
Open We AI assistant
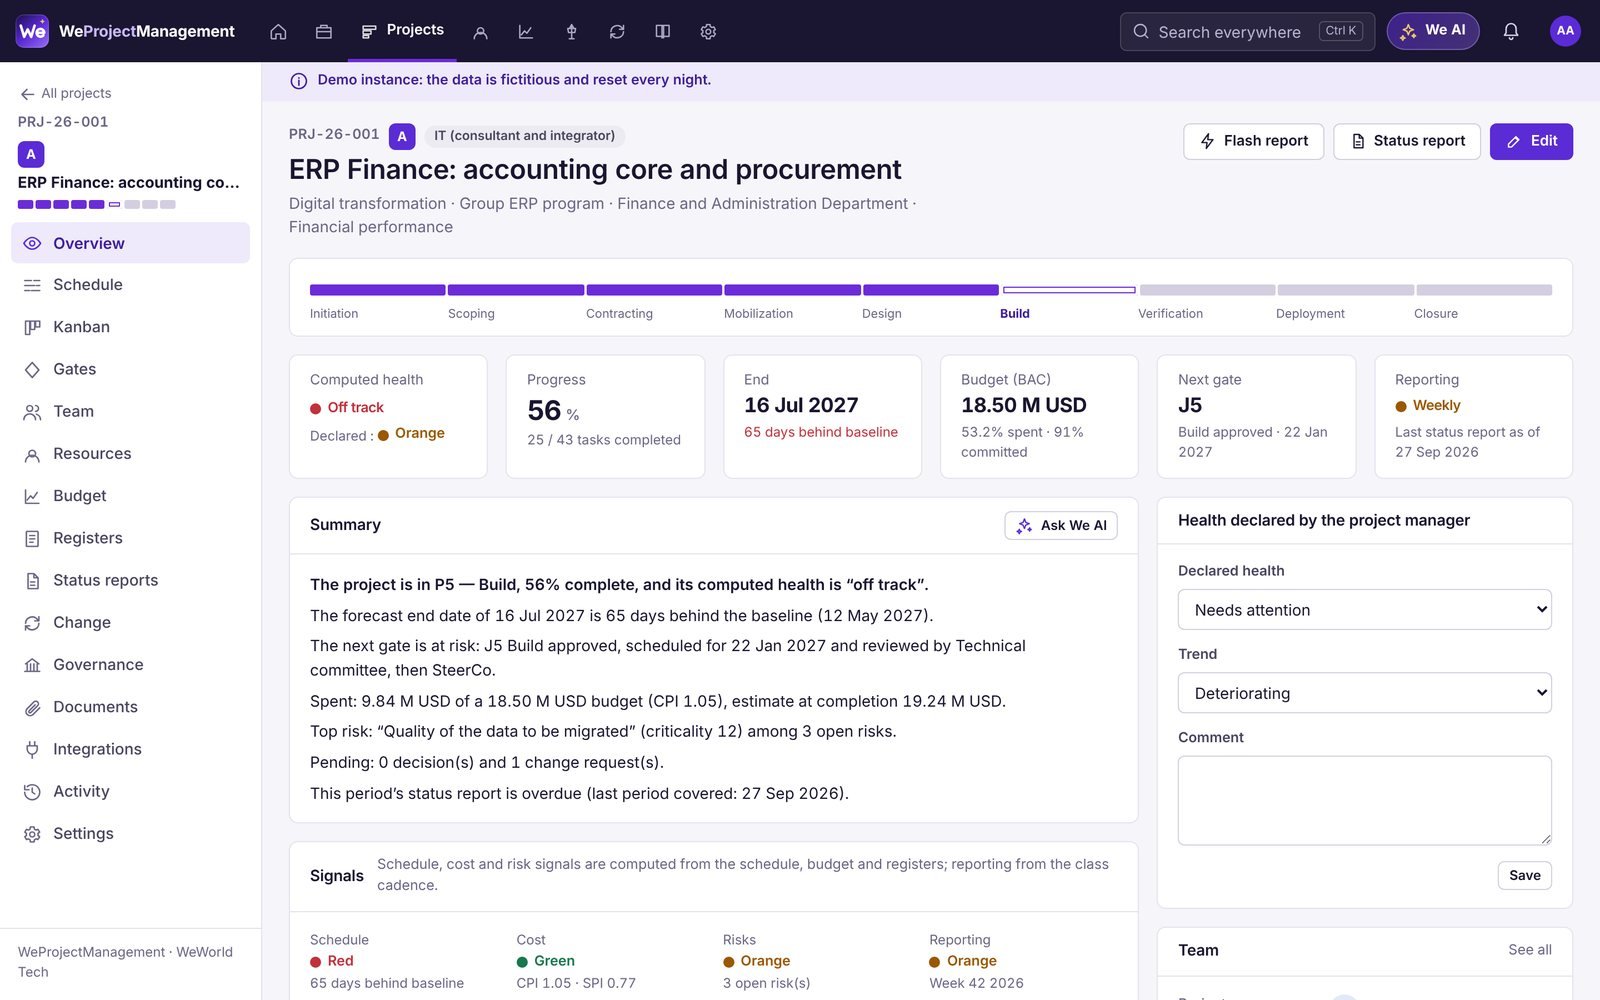tap(1432, 31)
